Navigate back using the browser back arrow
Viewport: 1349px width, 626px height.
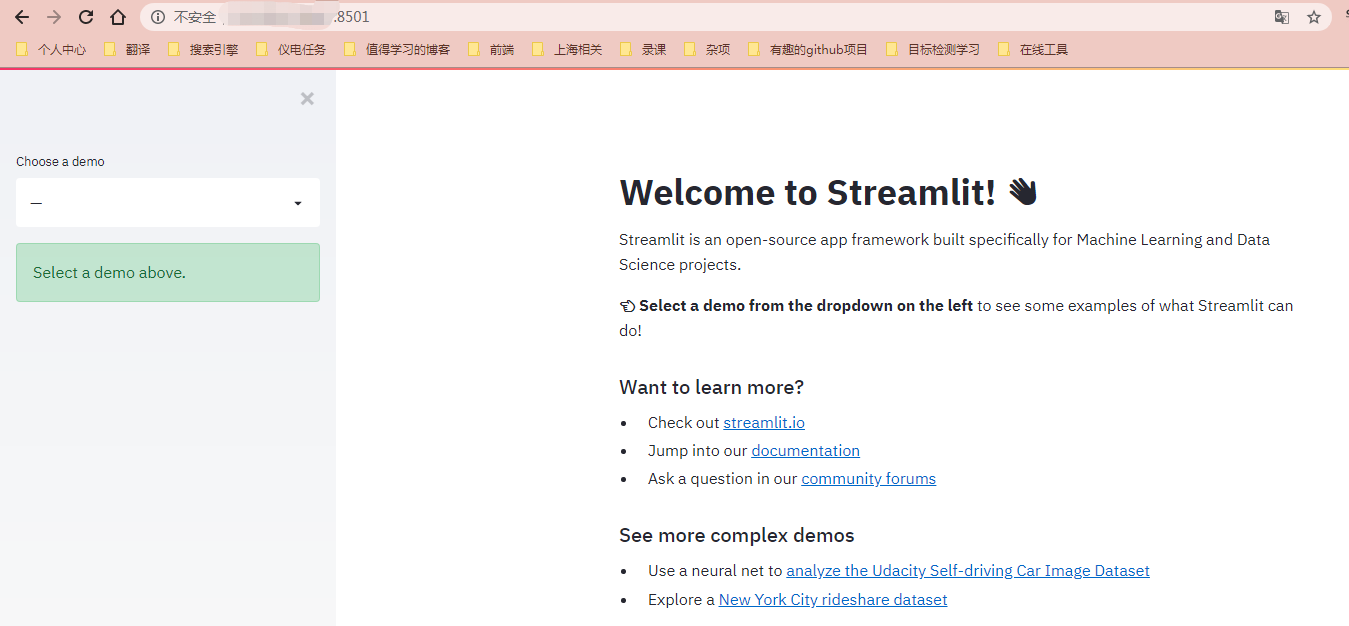point(22,16)
